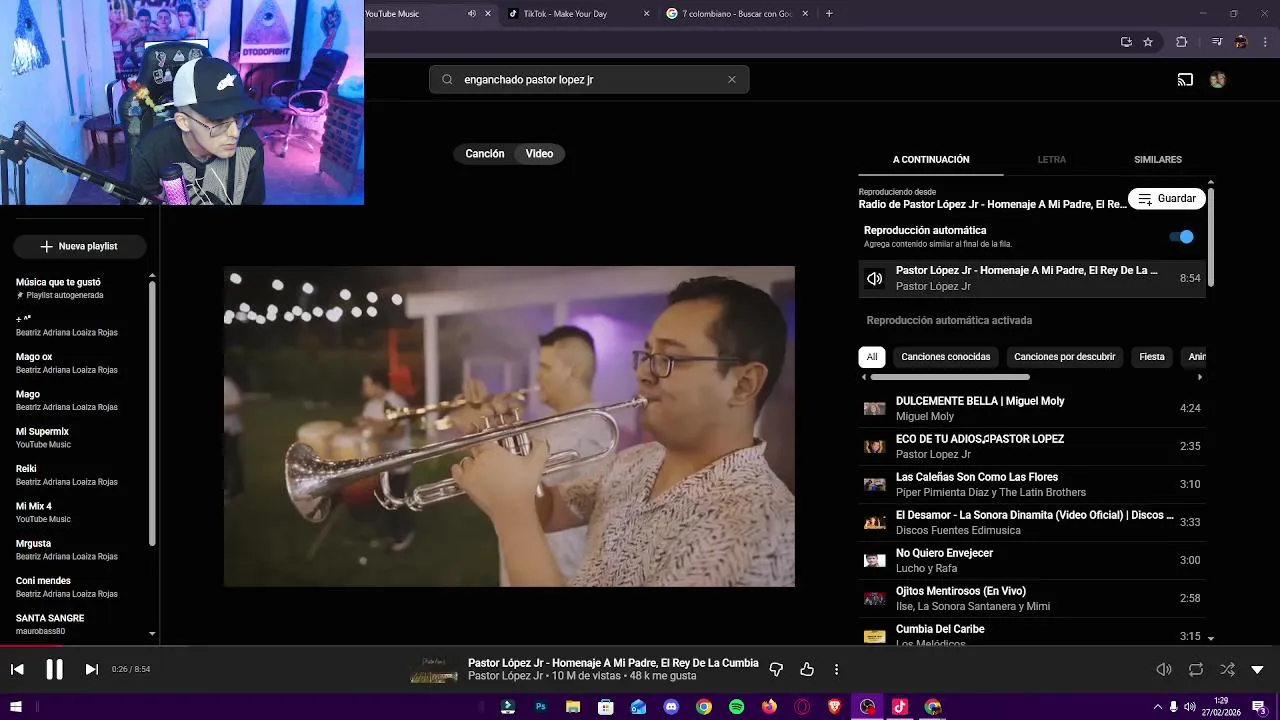Switch to the LETRA tab
The height and width of the screenshot is (720, 1280).
point(1051,160)
